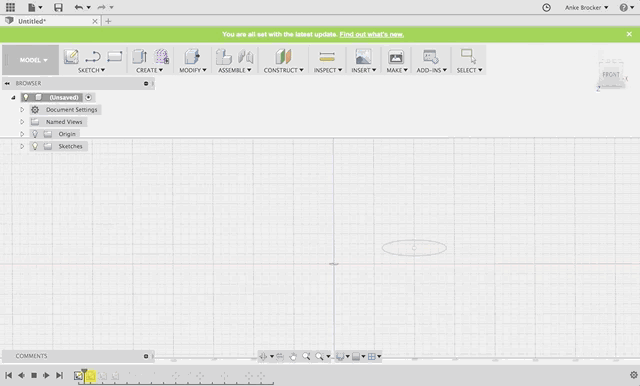Follow the 'Find out what's new' link

[x=371, y=34]
